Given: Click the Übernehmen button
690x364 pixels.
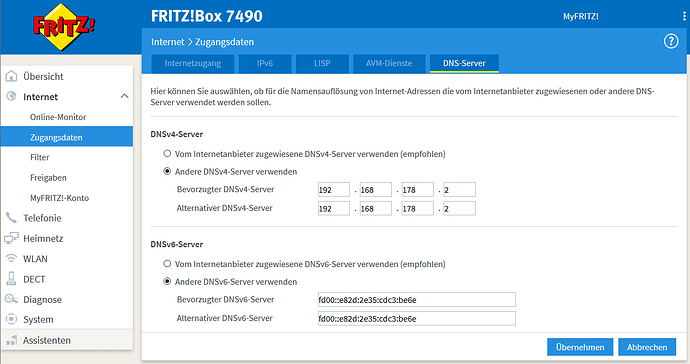Looking at the screenshot, I should [580, 347].
